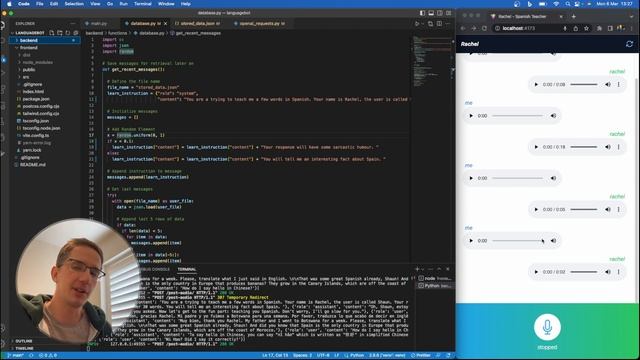
Task: Open a new browser tab
Action: [x=573, y=16]
